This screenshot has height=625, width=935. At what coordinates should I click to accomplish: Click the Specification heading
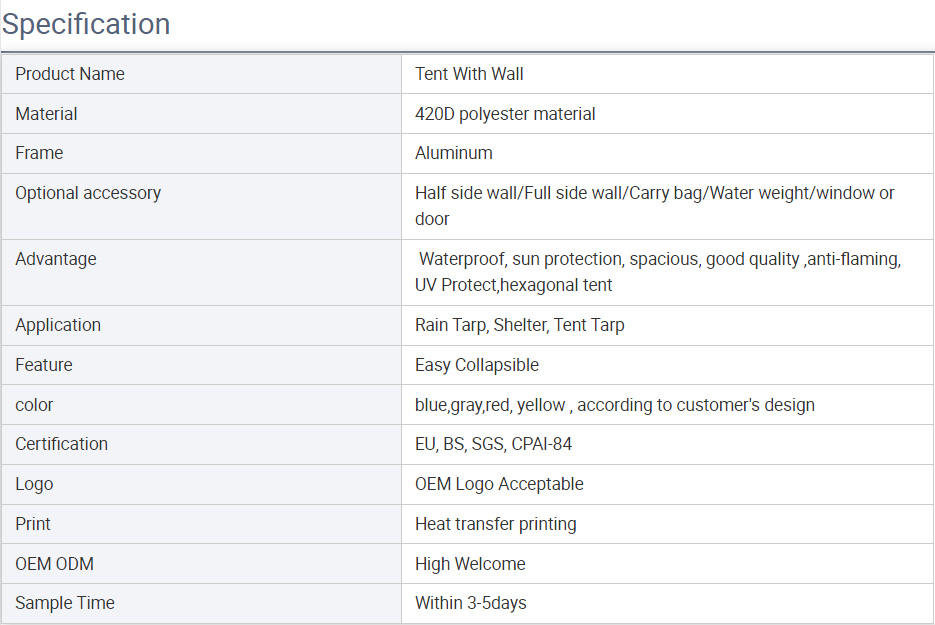[86, 24]
